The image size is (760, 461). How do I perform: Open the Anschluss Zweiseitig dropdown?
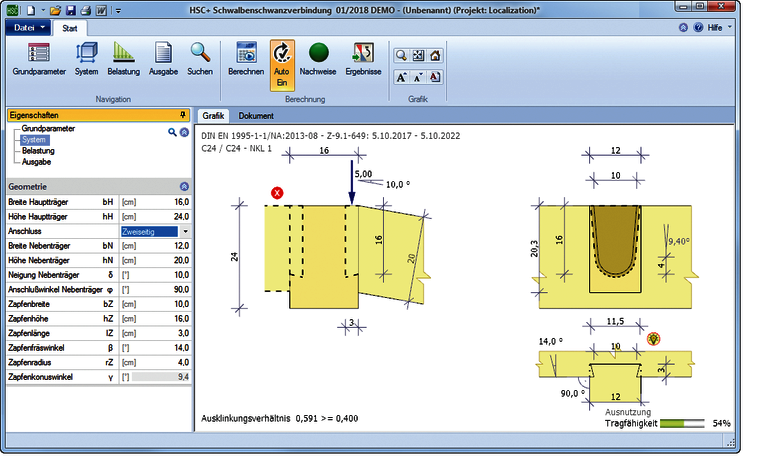coord(185,232)
